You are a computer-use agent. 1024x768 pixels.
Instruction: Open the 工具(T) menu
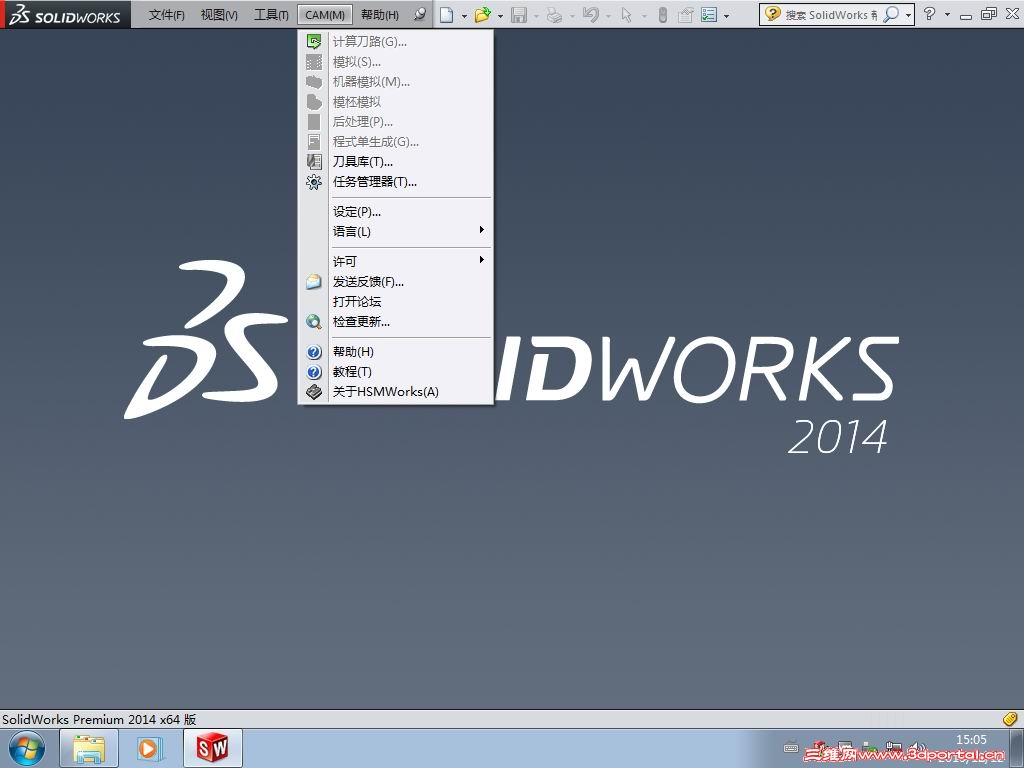(x=271, y=14)
